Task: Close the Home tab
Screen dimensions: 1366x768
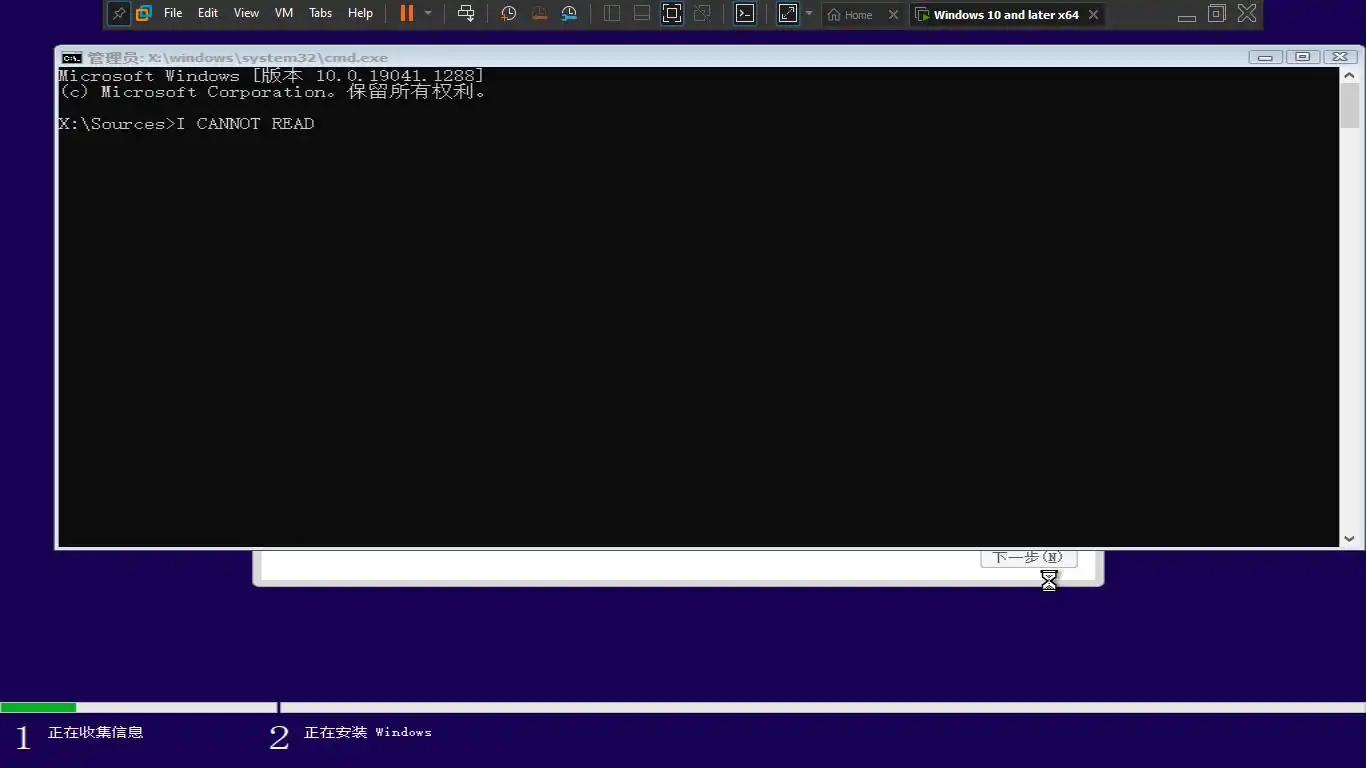Action: [894, 15]
